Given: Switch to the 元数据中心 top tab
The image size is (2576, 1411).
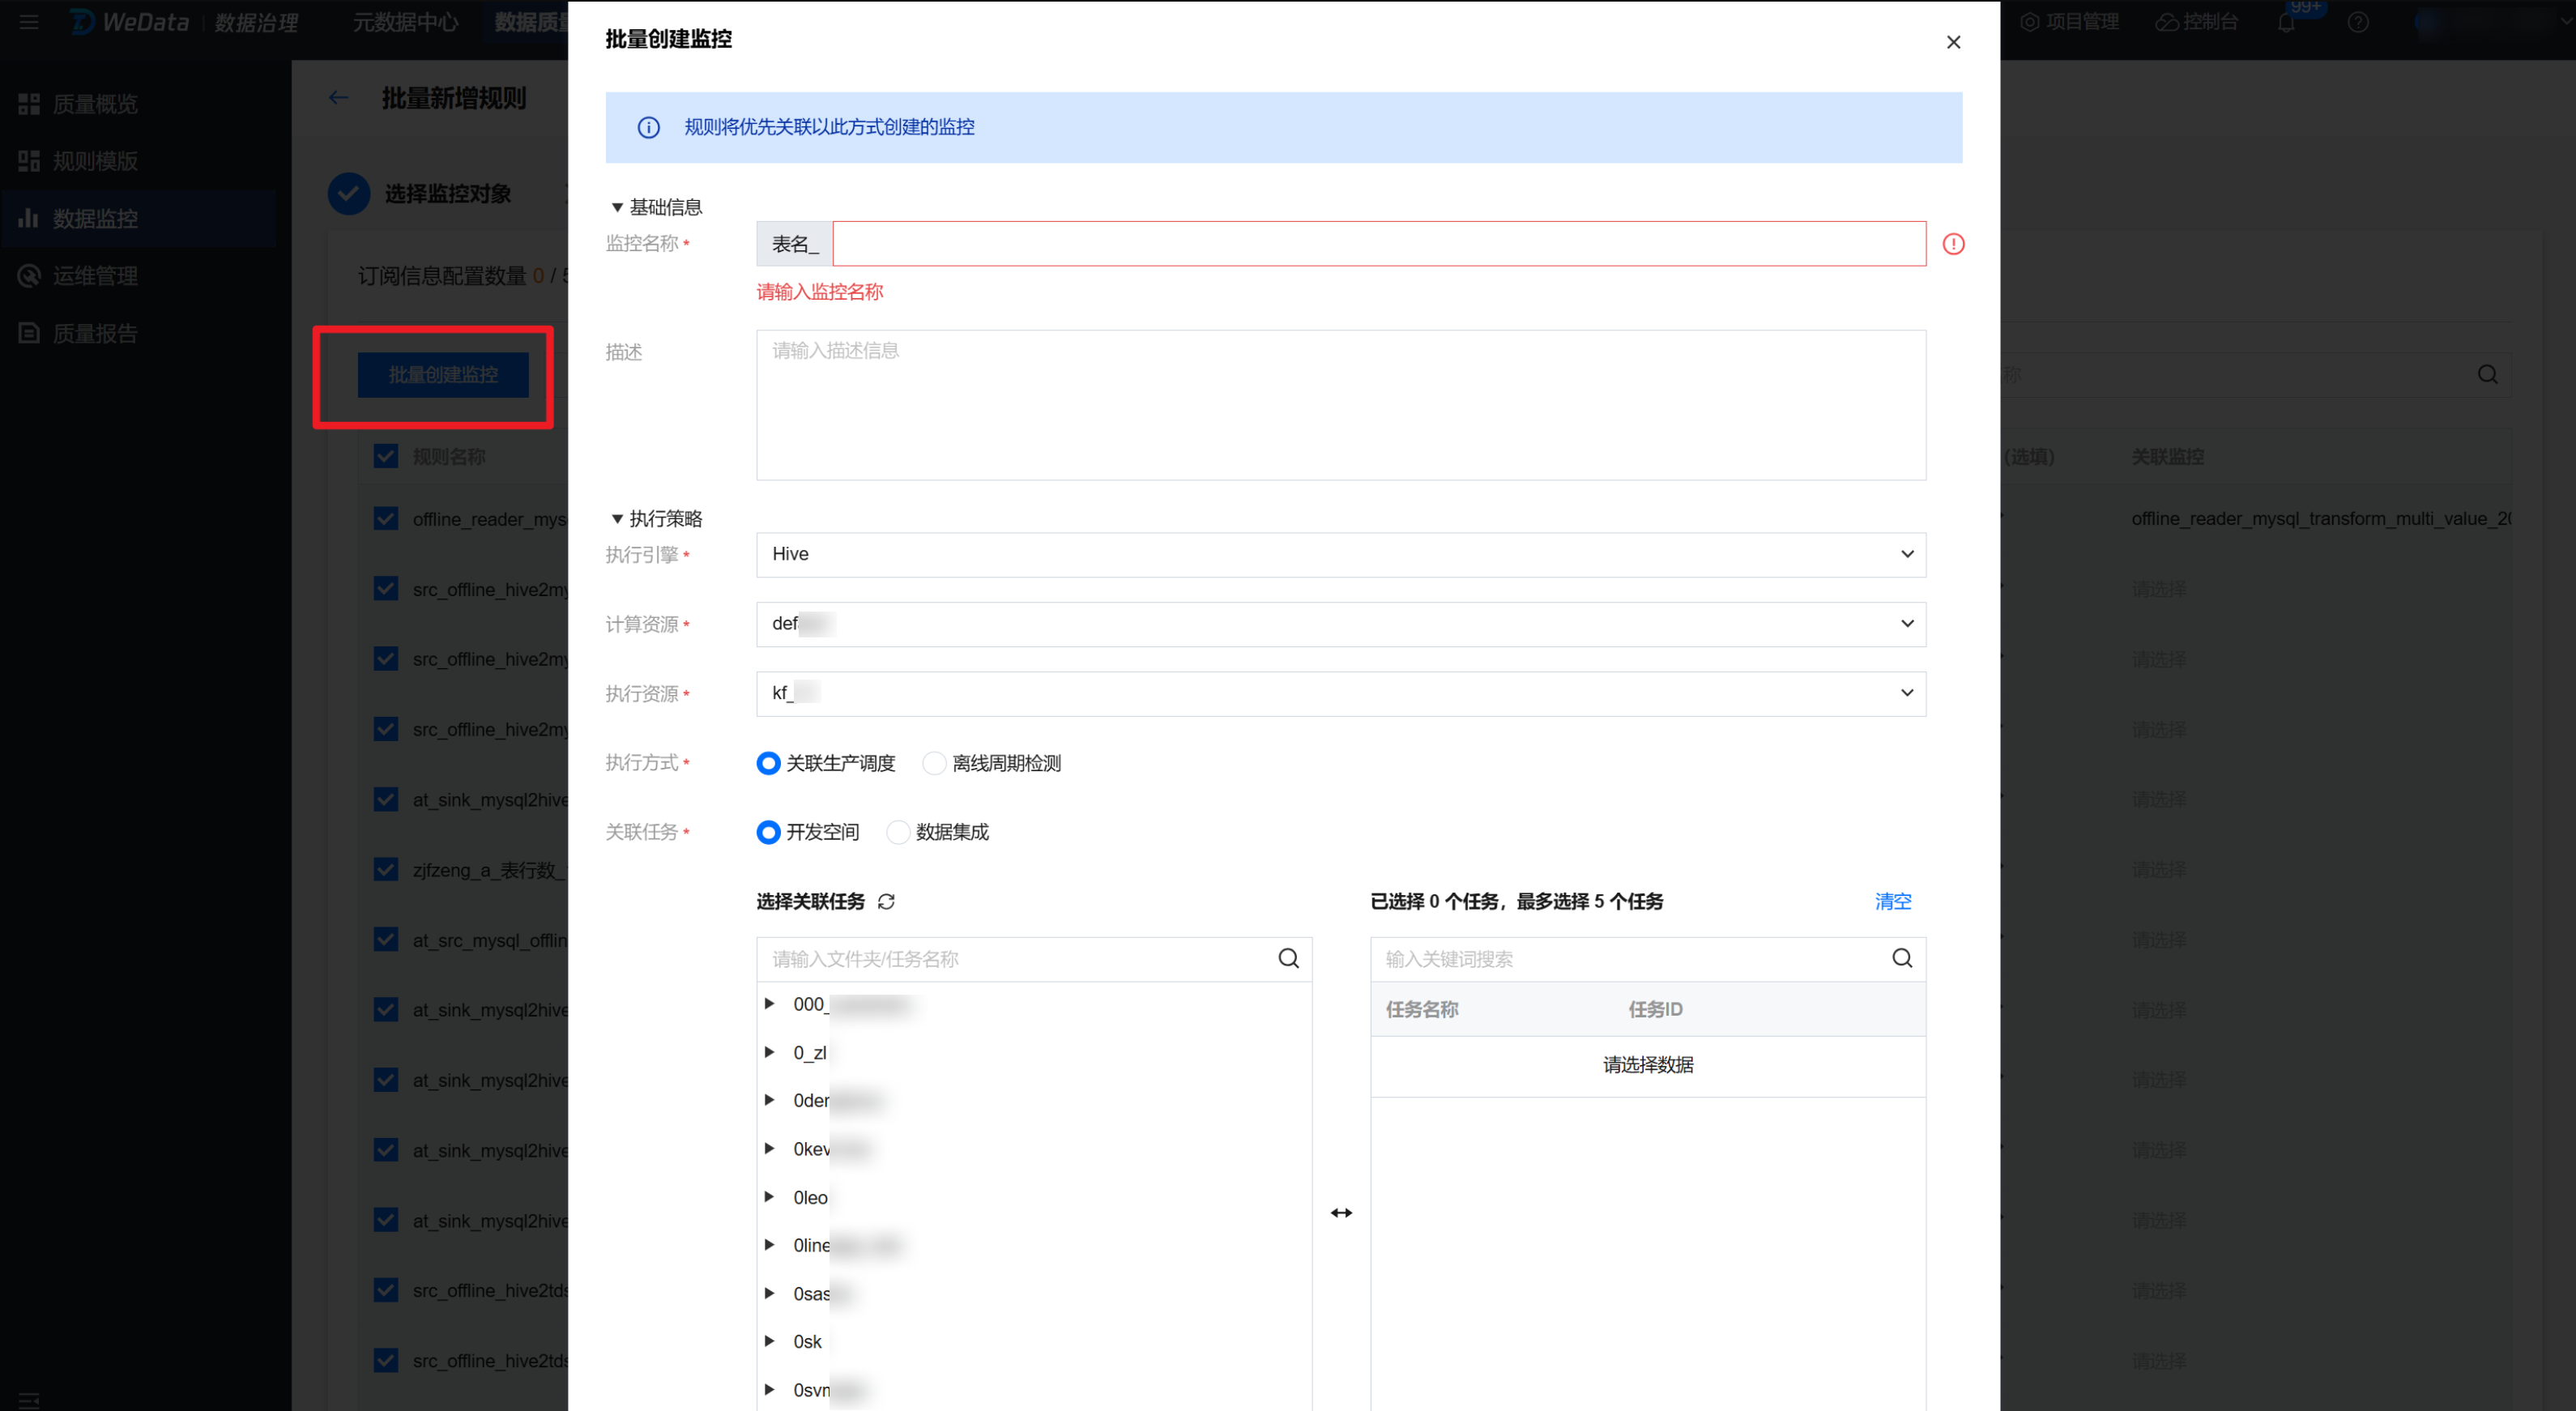Looking at the screenshot, I should tap(405, 22).
